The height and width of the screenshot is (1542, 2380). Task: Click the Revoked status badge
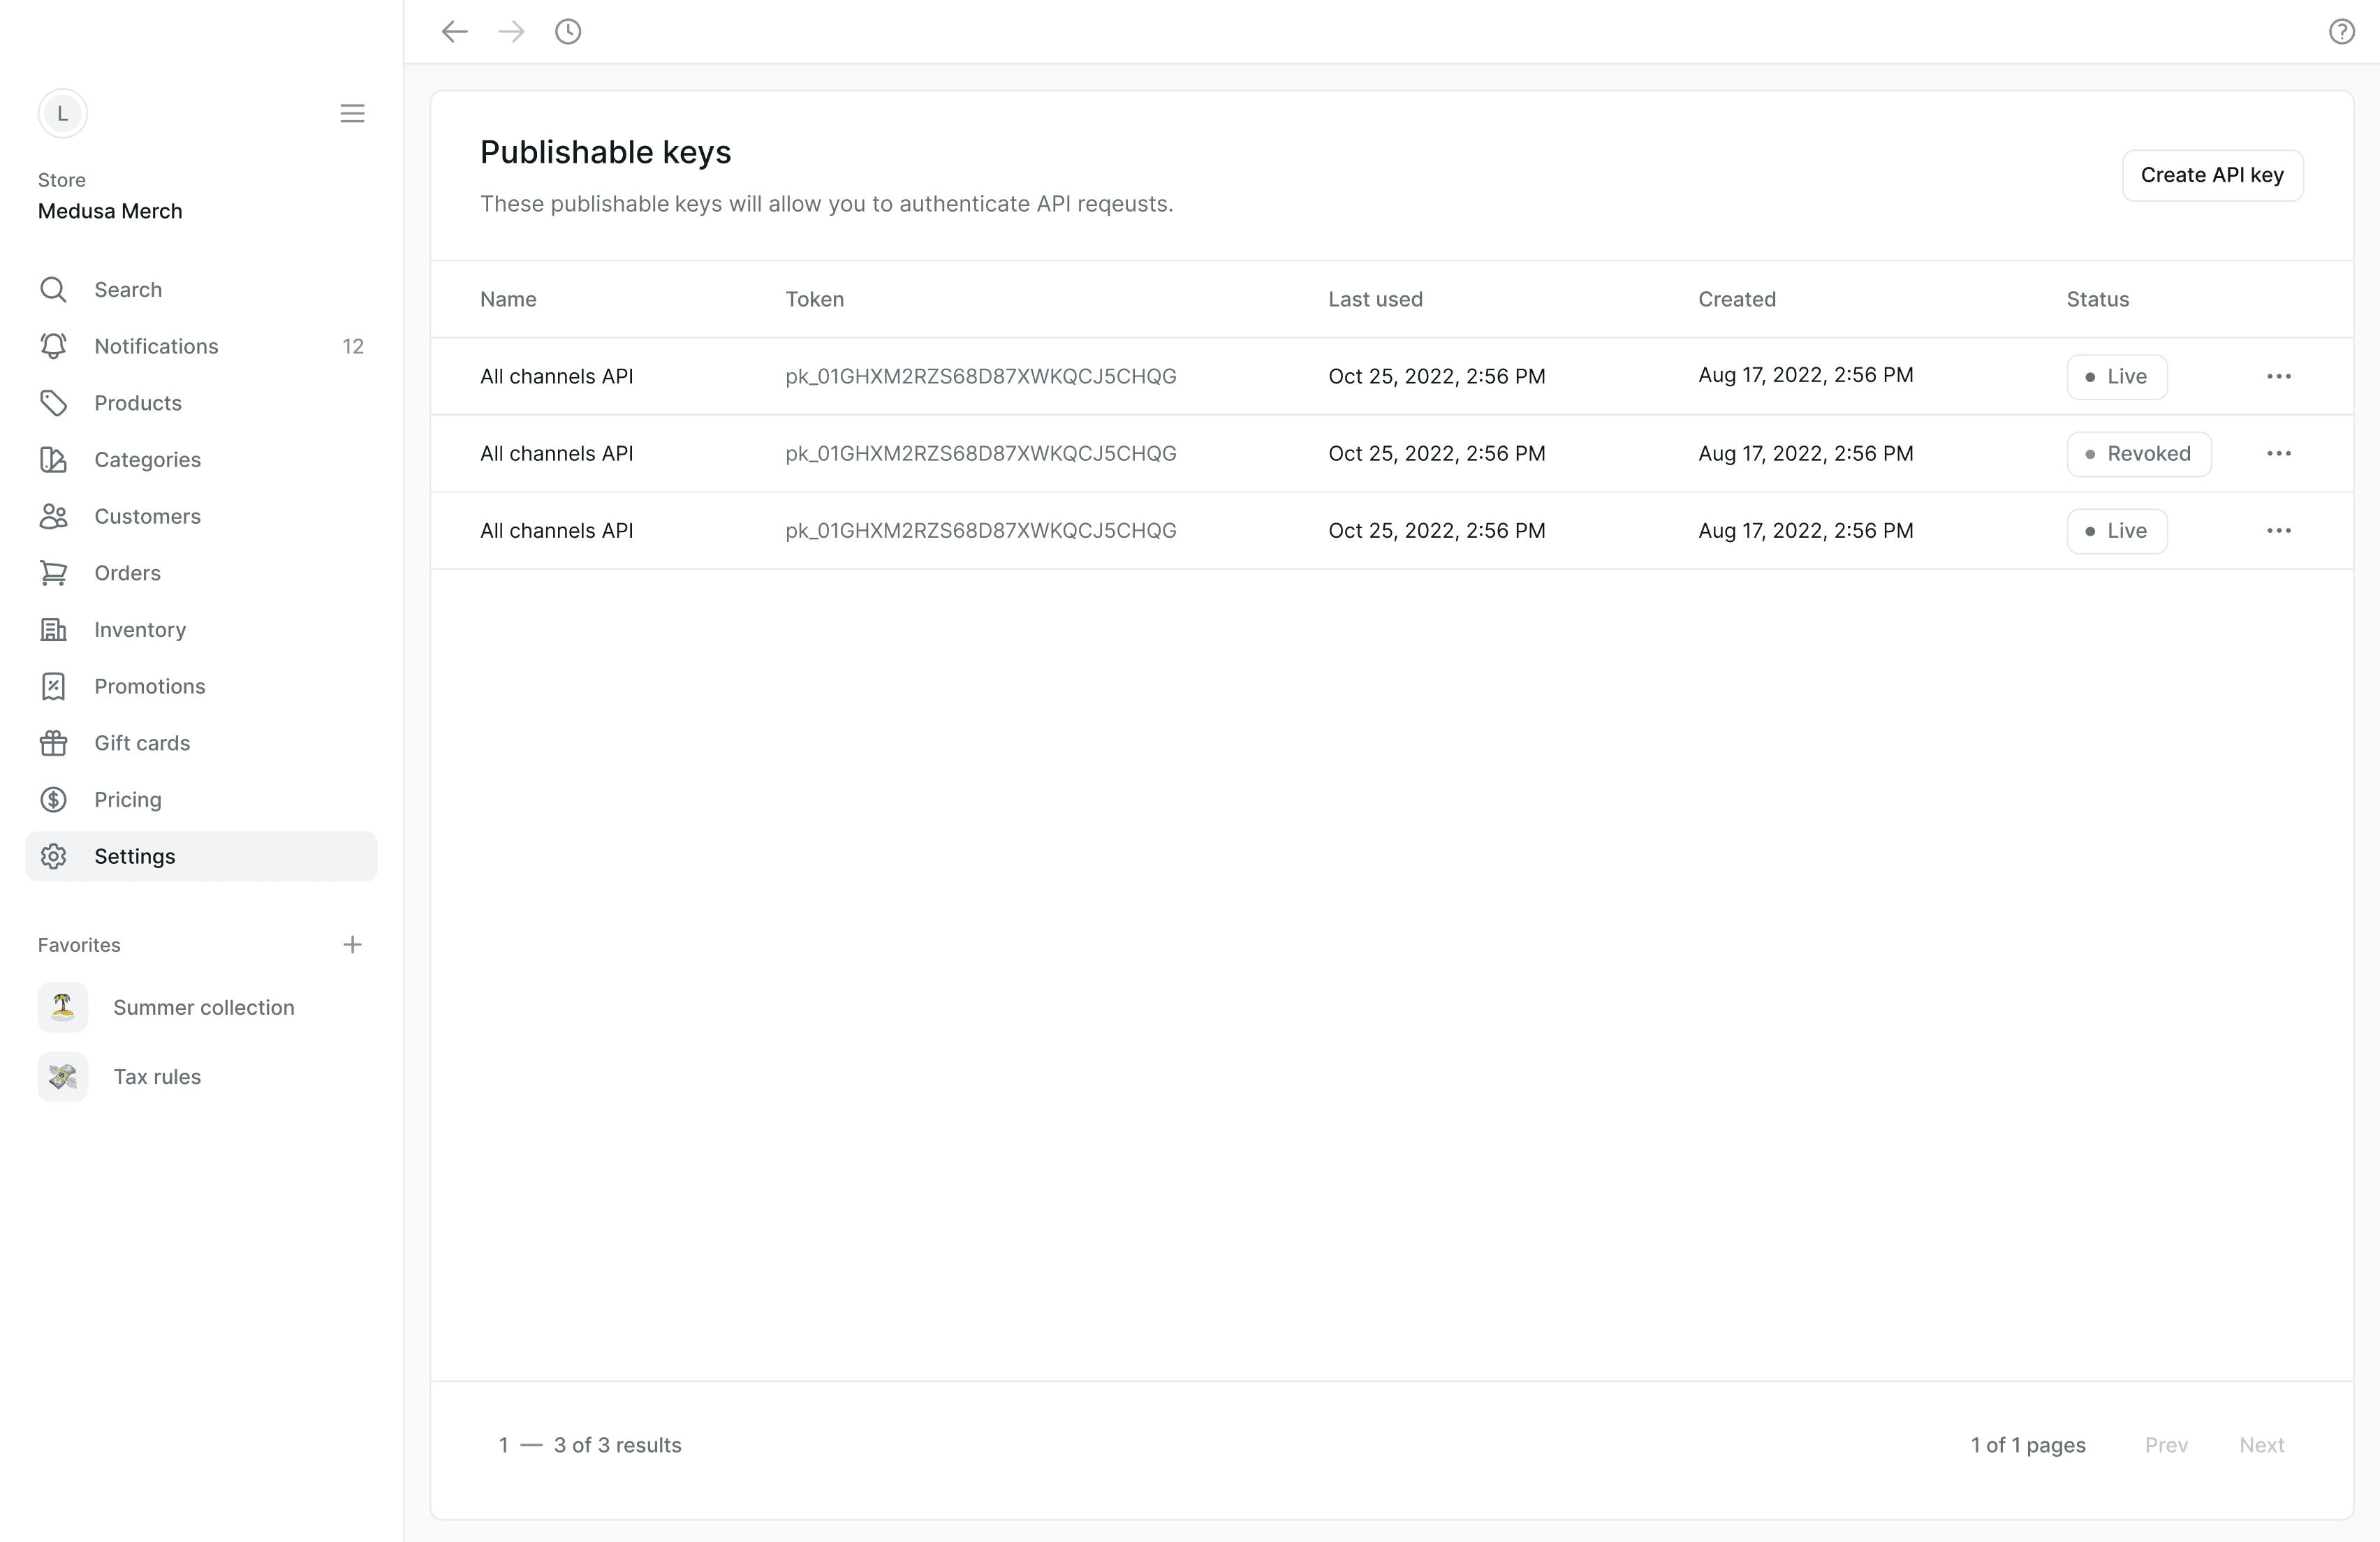coord(2138,454)
